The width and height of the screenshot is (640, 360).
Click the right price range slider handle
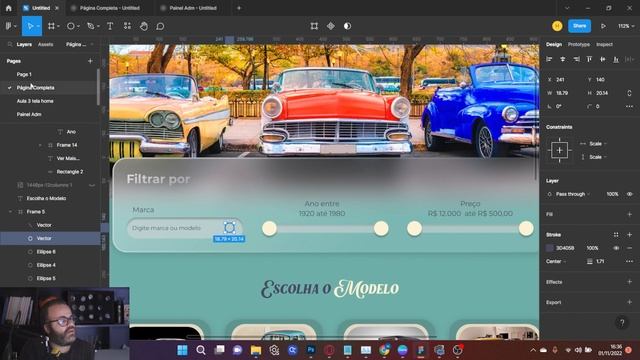click(526, 229)
